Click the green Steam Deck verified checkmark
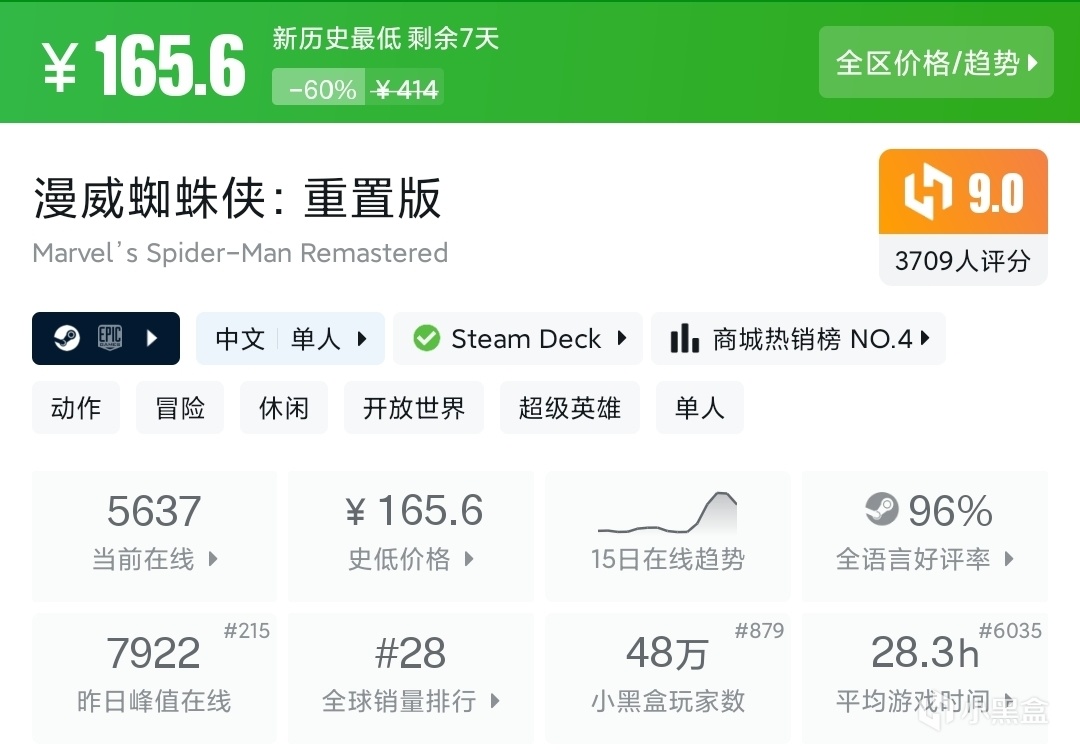The width and height of the screenshot is (1080, 750). click(x=427, y=338)
